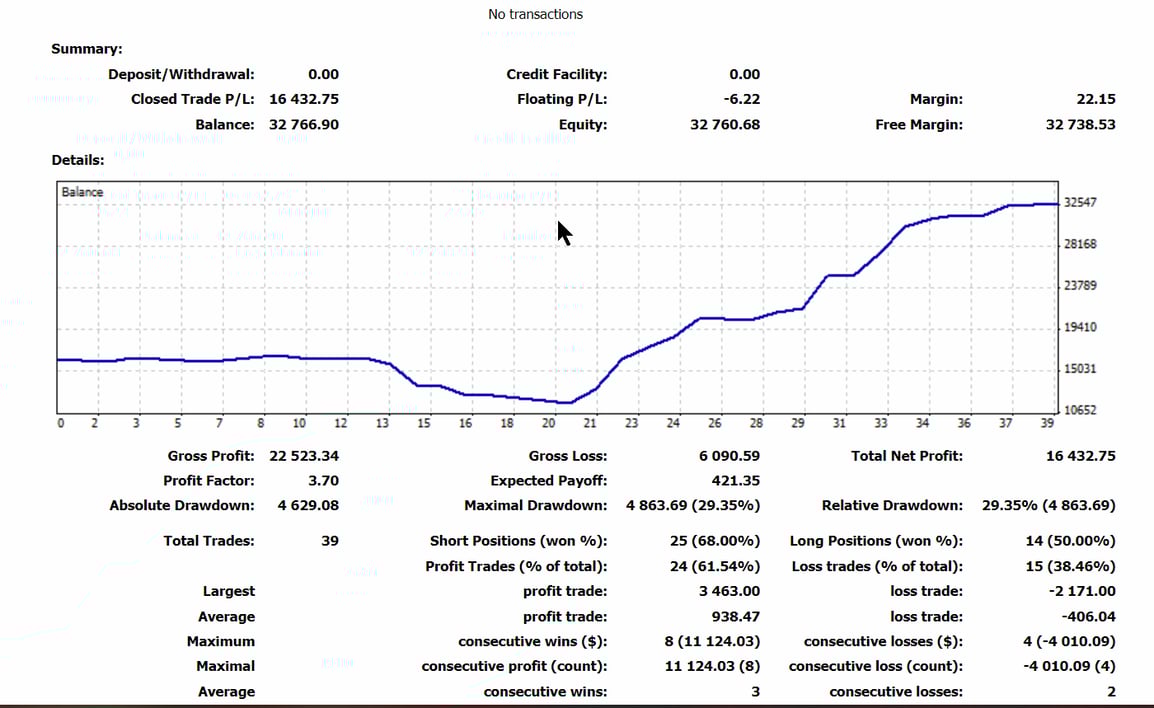Viewport: 1154px width, 708px height.
Task: Click the 'Closed Trade P/L:' label
Action: pos(192,99)
